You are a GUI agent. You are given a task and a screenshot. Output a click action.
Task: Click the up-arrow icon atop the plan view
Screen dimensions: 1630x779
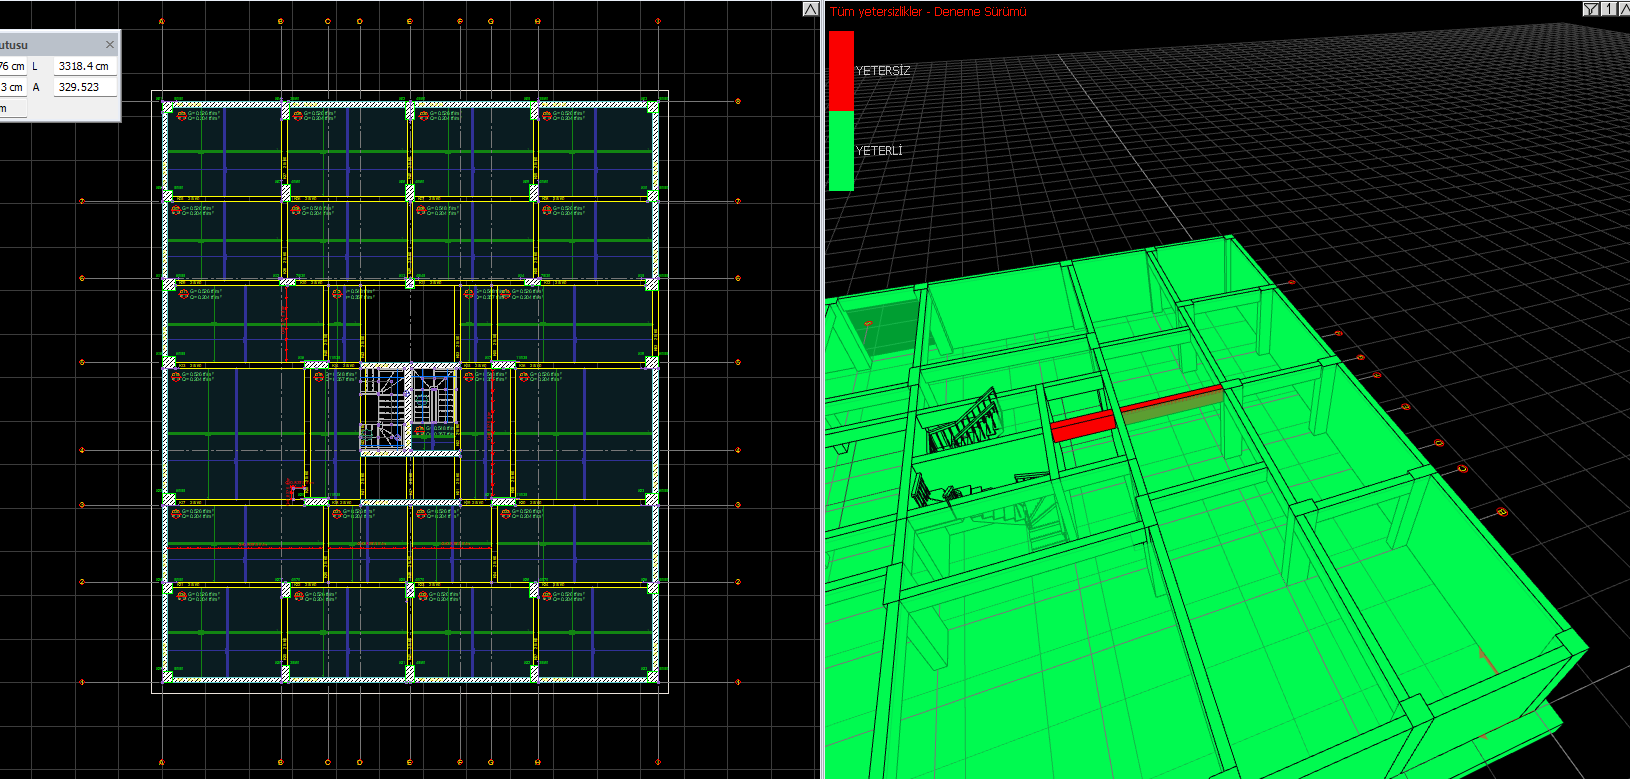pos(811,9)
